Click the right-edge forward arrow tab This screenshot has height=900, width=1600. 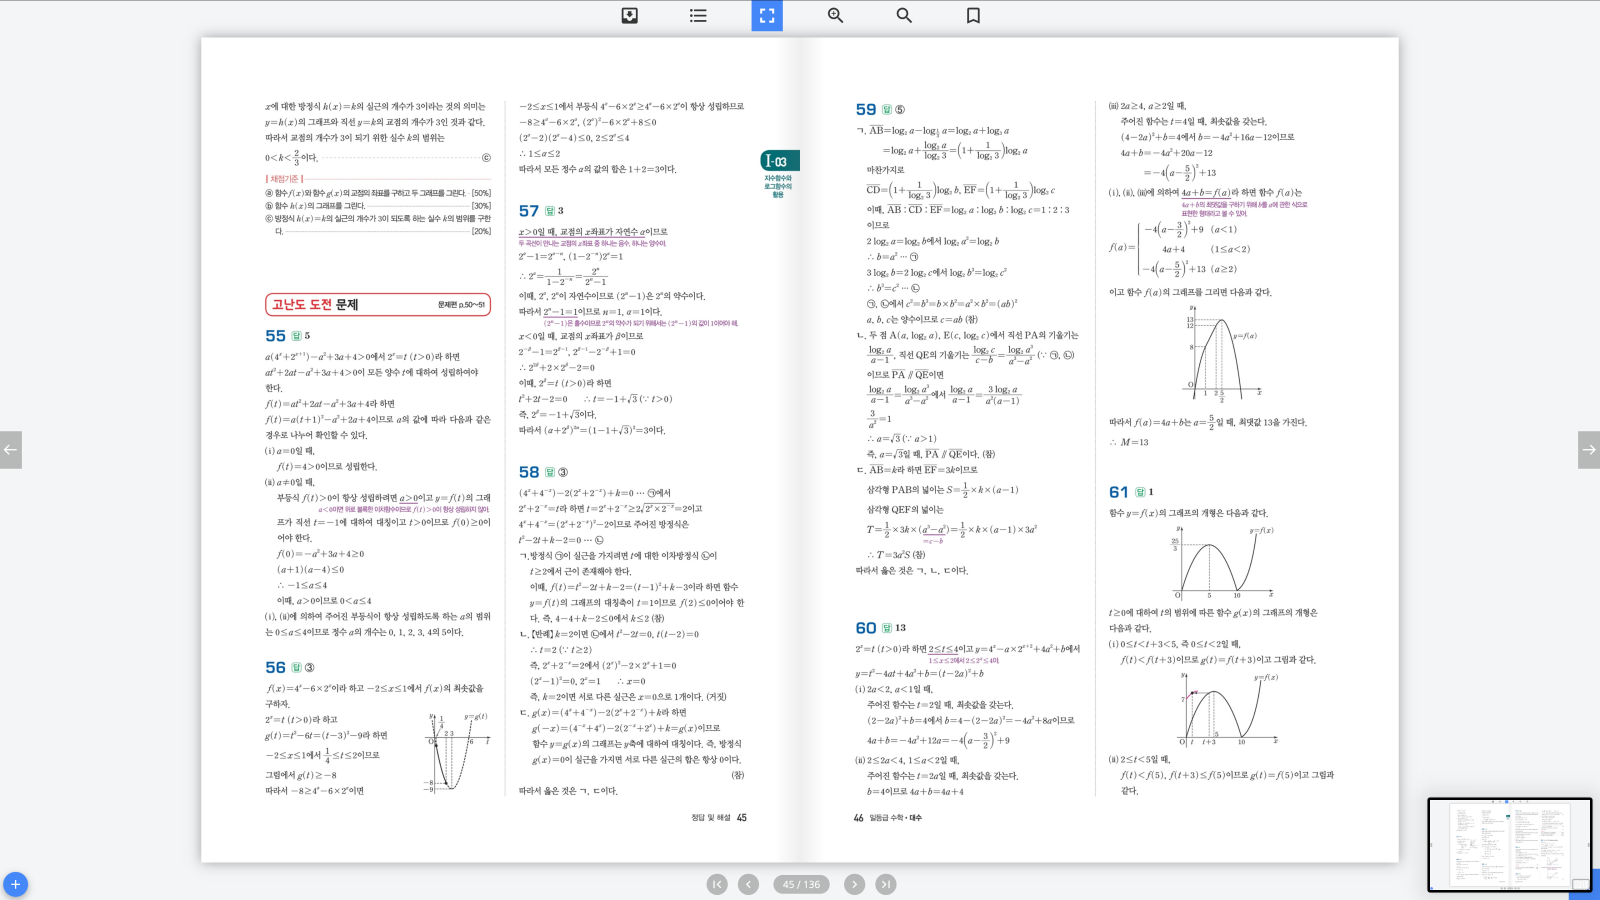coord(1588,450)
